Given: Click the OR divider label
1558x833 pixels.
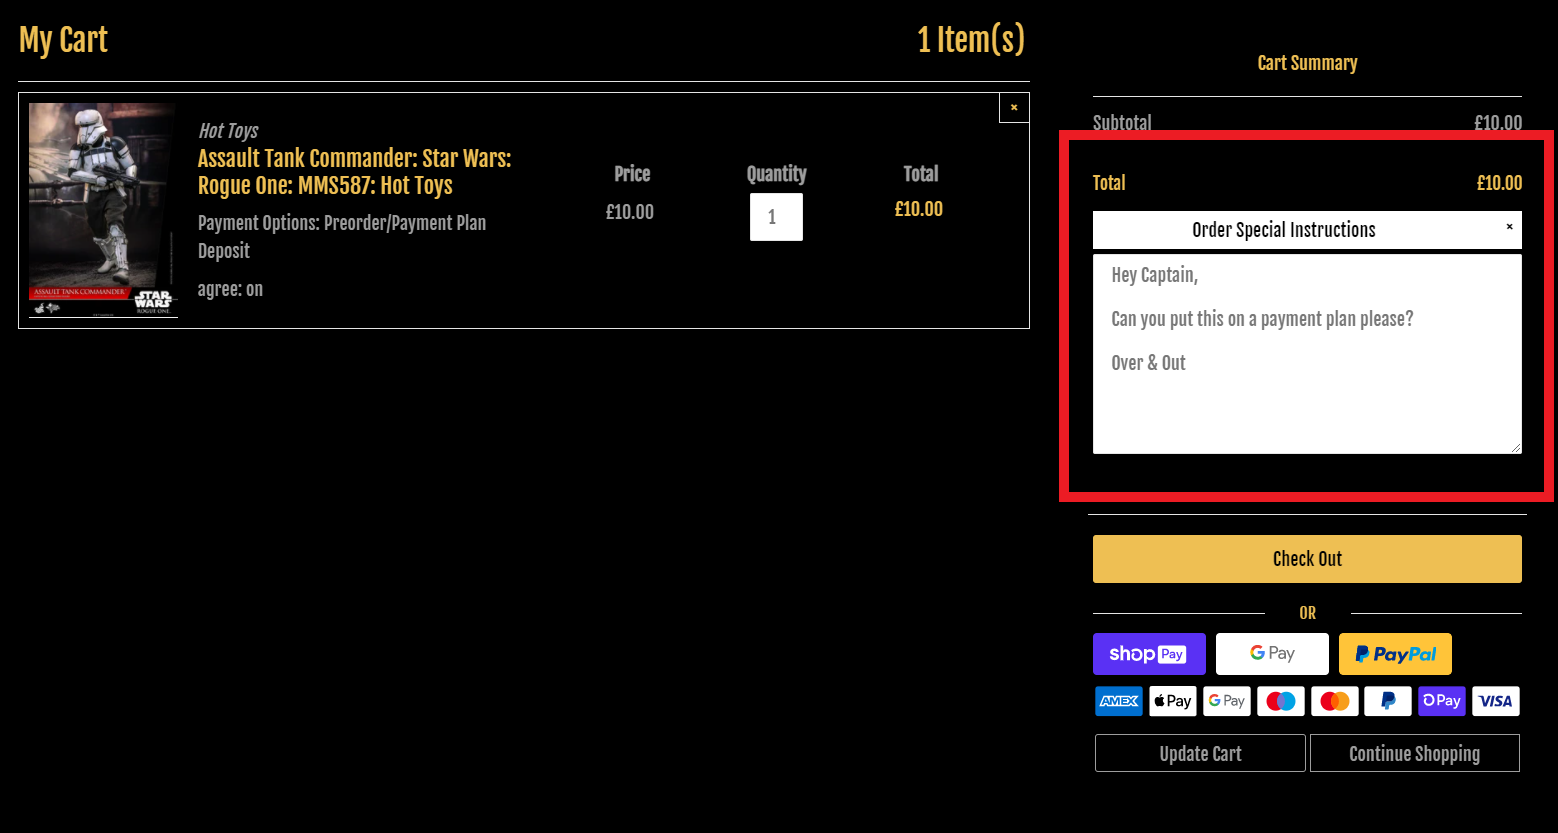Looking at the screenshot, I should [x=1307, y=613].
